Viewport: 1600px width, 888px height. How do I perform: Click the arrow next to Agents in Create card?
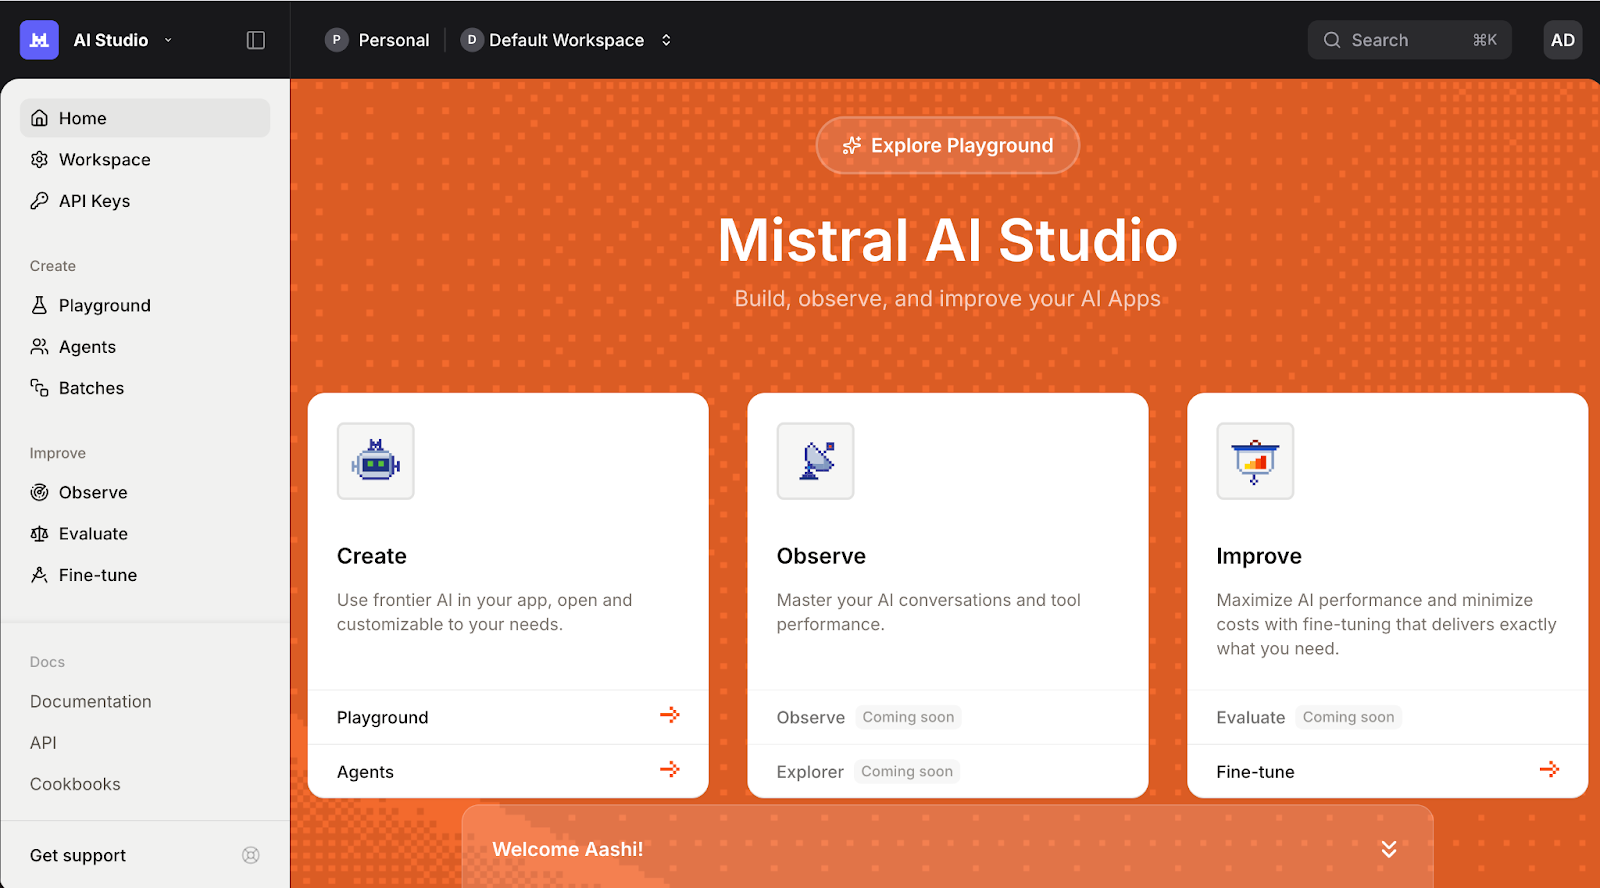click(x=670, y=769)
